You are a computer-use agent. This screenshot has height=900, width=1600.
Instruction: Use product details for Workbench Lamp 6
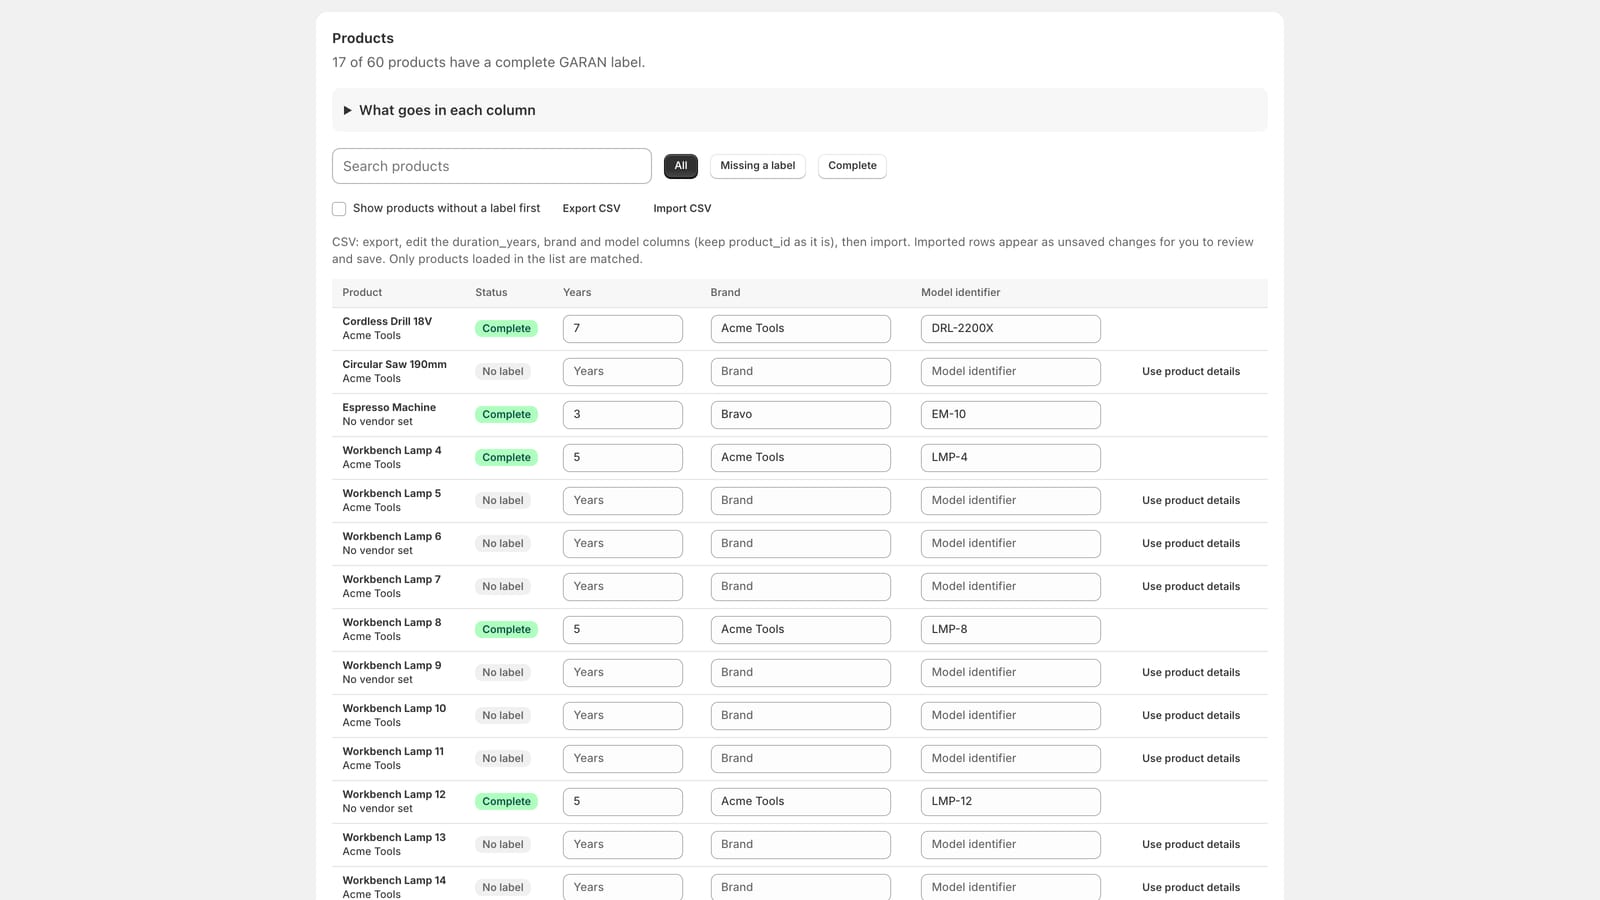click(1190, 544)
